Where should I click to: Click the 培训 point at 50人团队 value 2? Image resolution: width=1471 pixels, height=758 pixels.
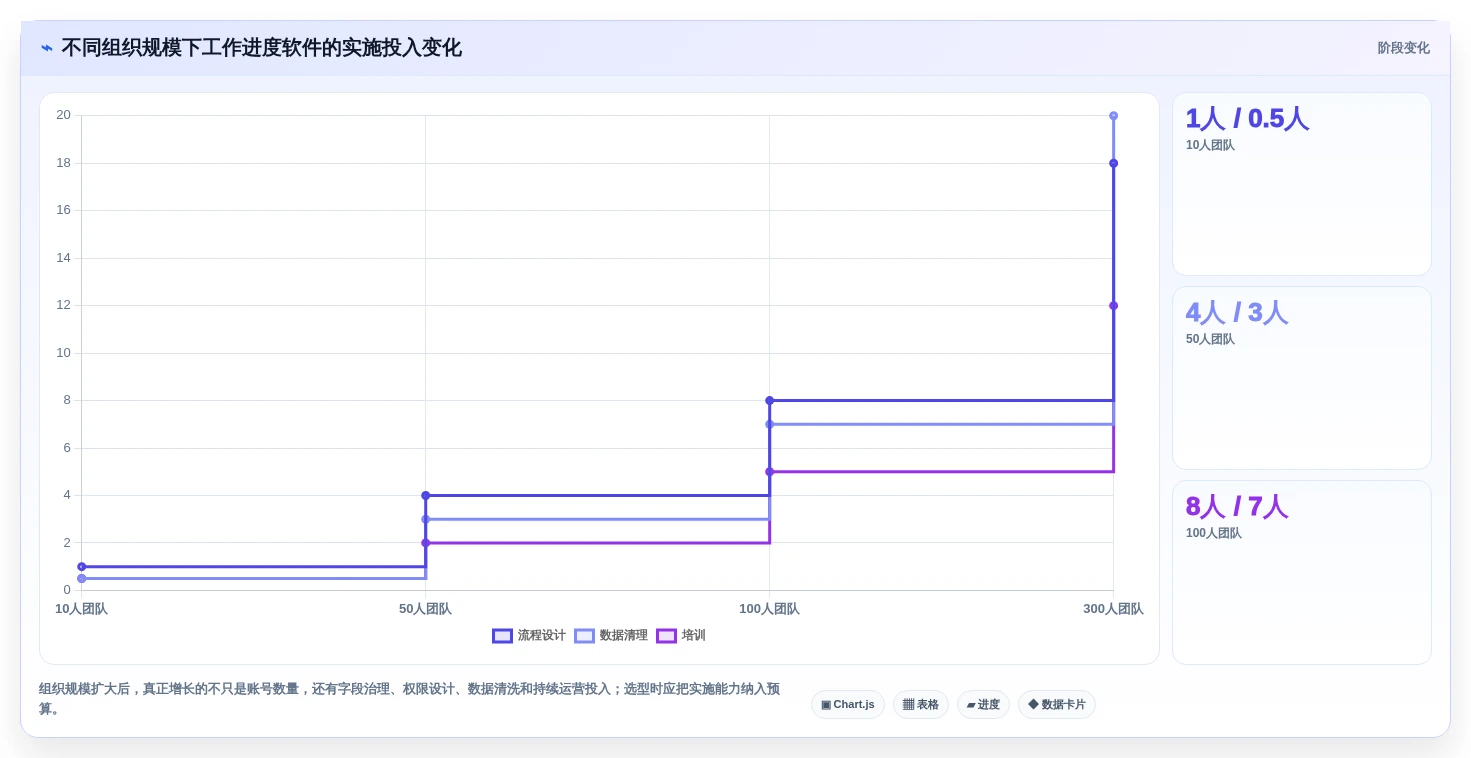[x=425, y=543]
